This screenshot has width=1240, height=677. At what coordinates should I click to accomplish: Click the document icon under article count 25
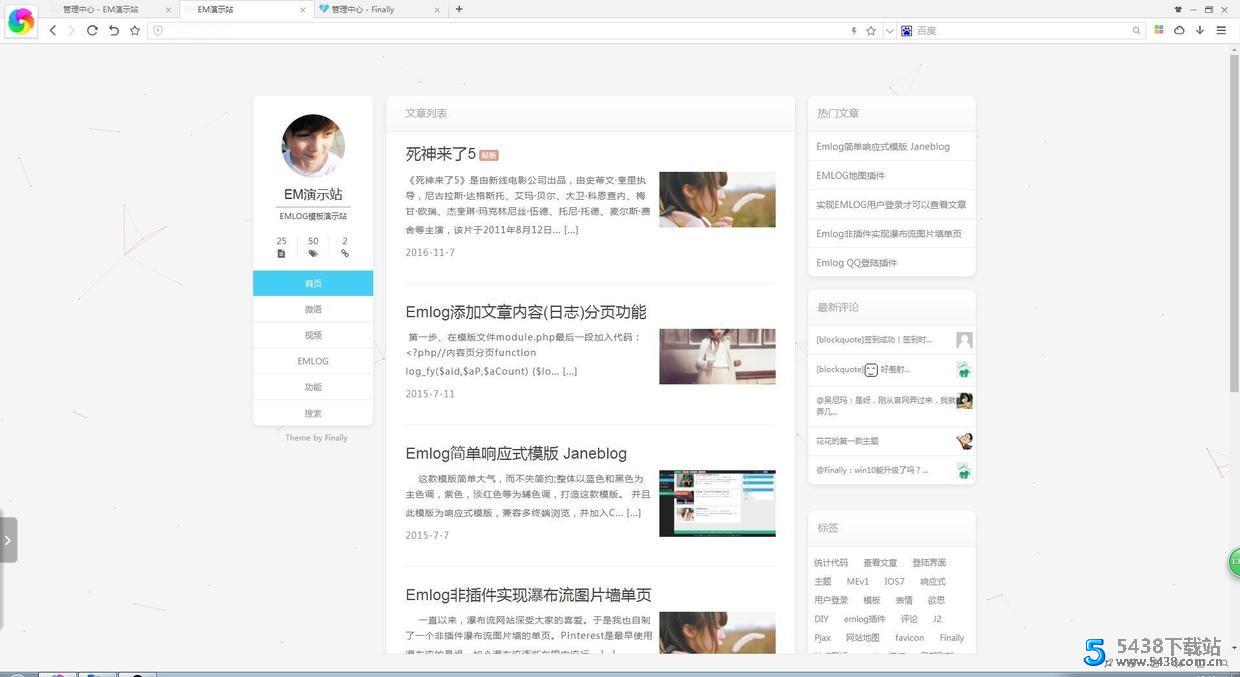coord(281,253)
